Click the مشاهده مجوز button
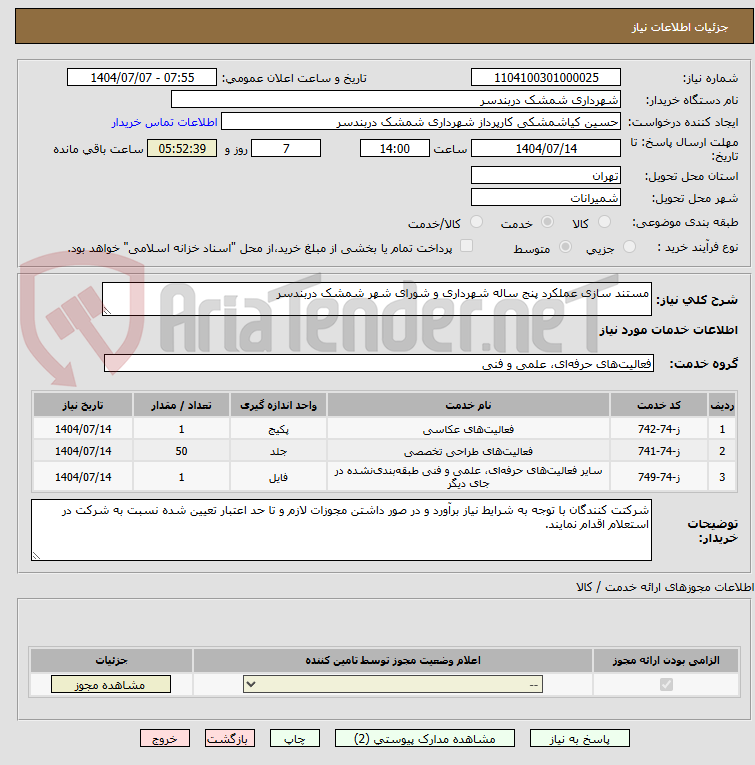 coord(111,684)
